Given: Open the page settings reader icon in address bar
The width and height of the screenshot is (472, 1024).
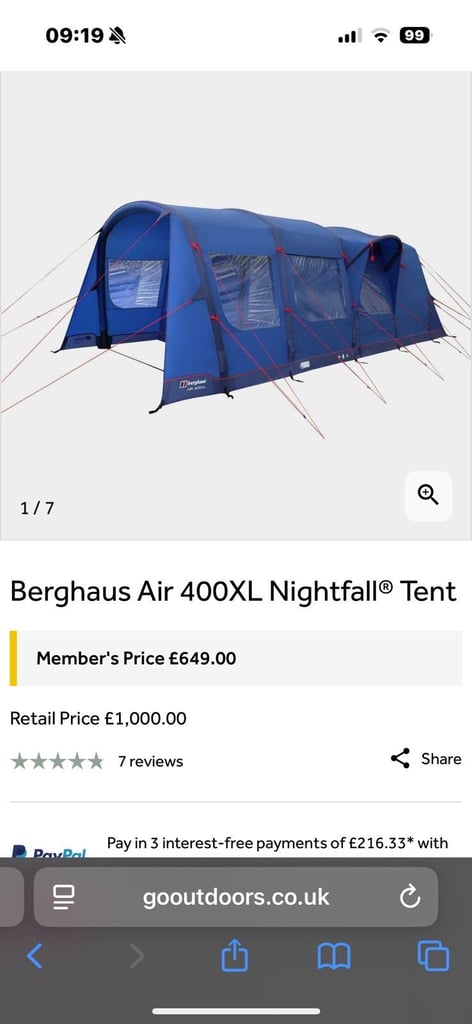Looking at the screenshot, I should click(63, 897).
